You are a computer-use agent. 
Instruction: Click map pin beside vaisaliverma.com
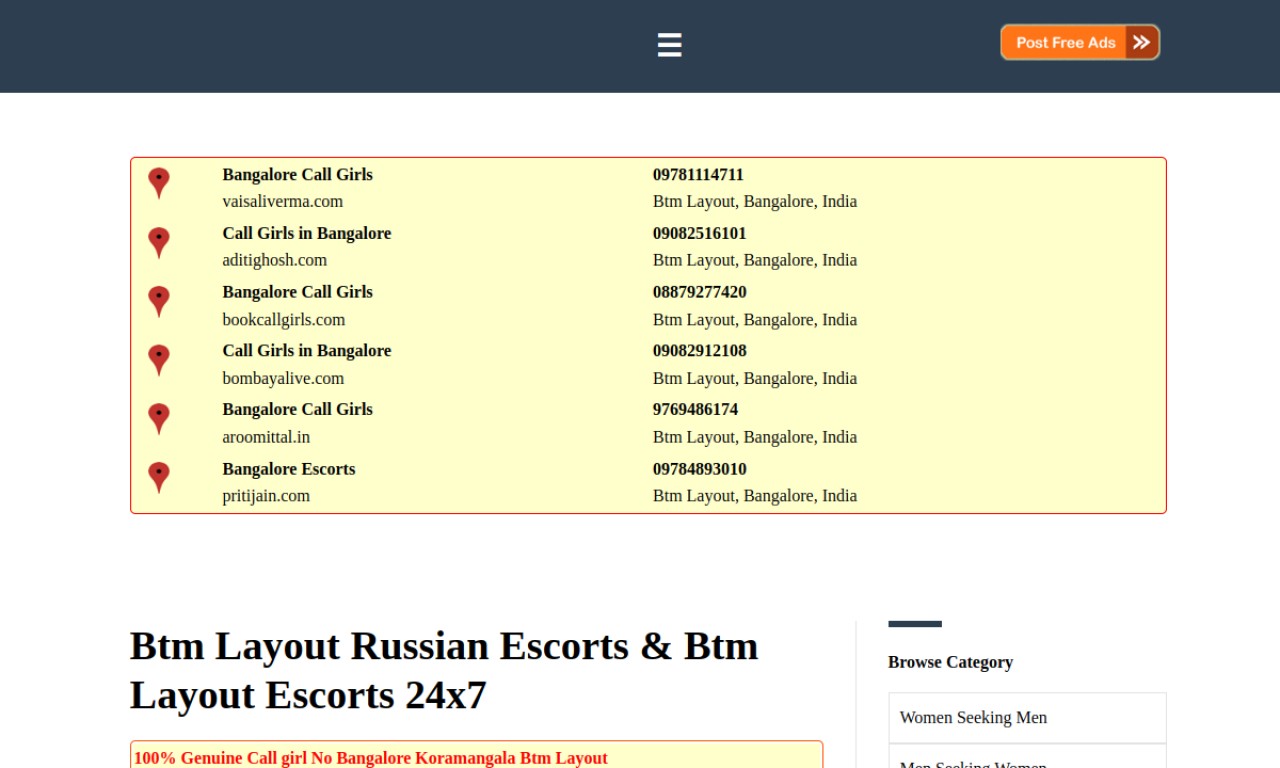pyautogui.click(x=158, y=183)
